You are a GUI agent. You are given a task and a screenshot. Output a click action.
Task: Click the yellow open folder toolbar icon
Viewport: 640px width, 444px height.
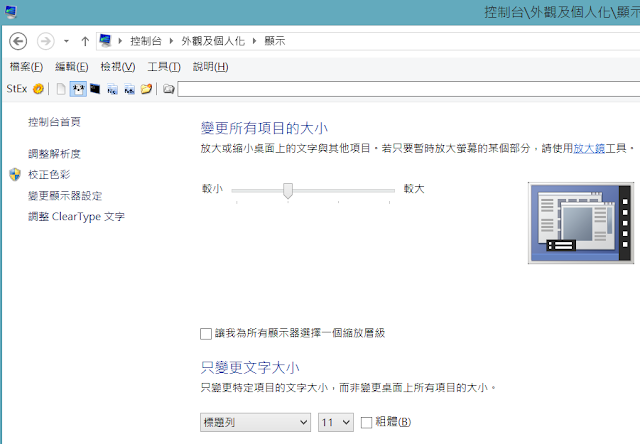tap(146, 89)
